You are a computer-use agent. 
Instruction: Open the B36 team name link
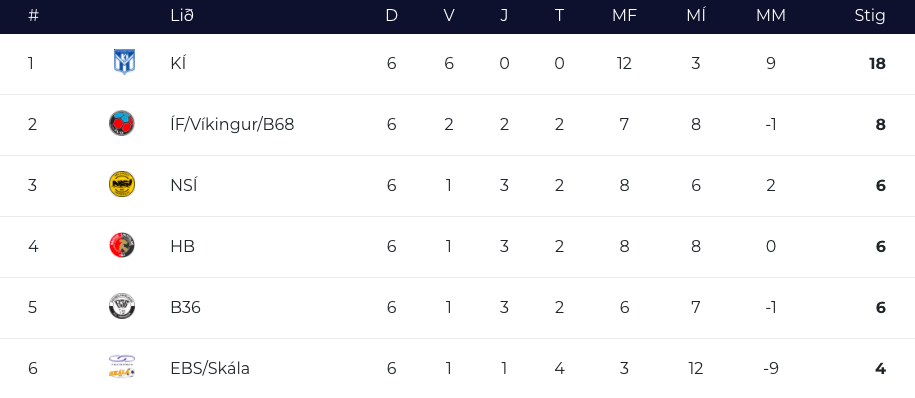click(186, 307)
